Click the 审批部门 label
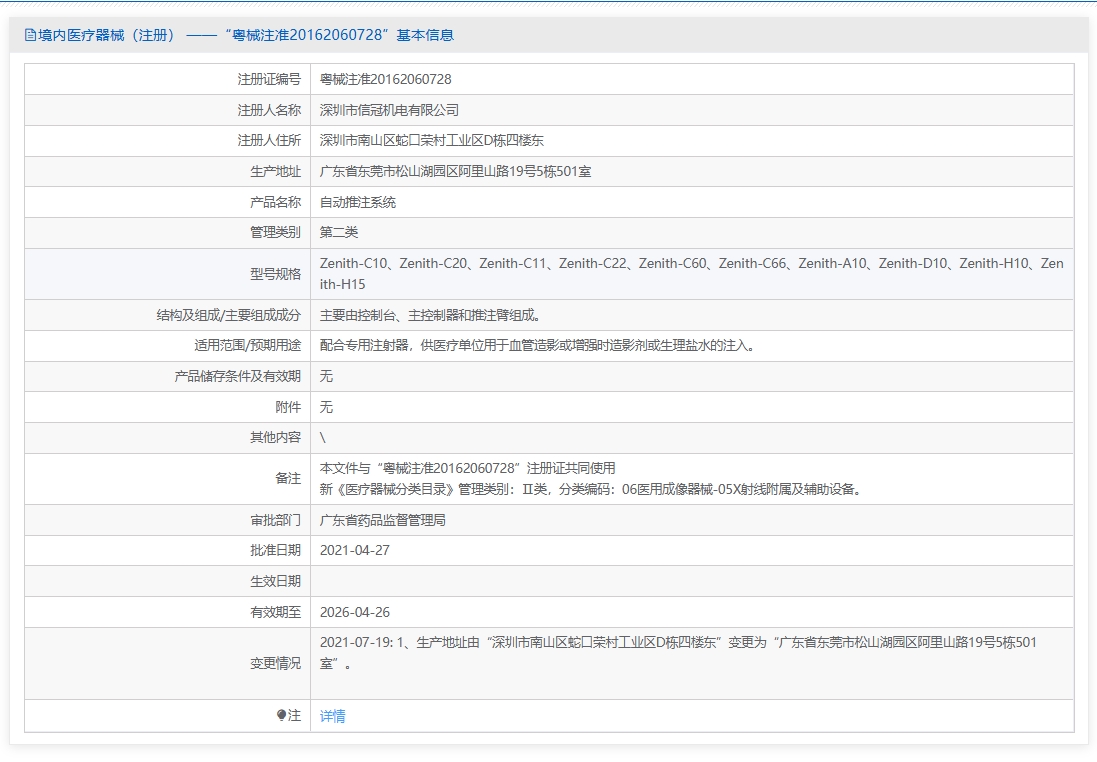This screenshot has width=1097, height=762. pos(276,520)
